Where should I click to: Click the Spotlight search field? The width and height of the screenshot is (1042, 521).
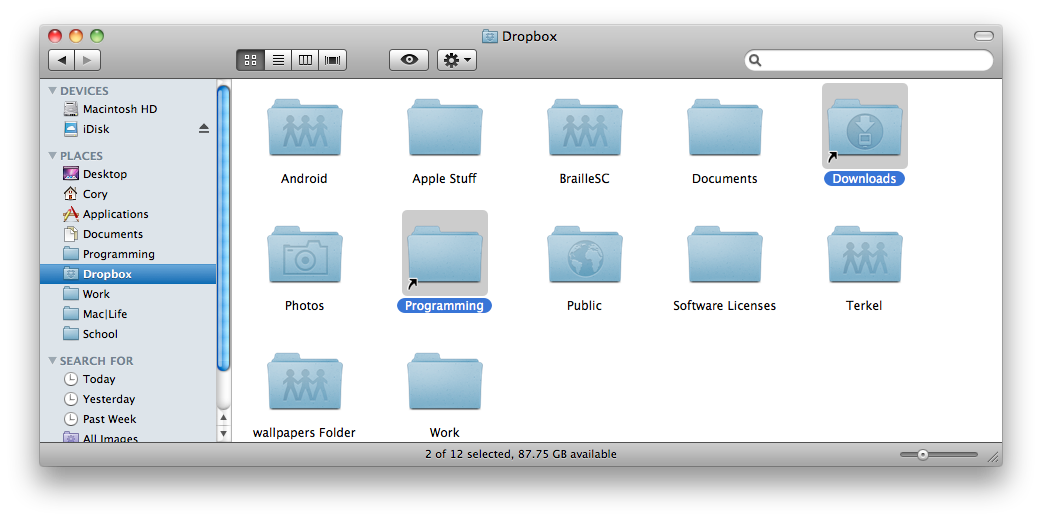tap(869, 60)
